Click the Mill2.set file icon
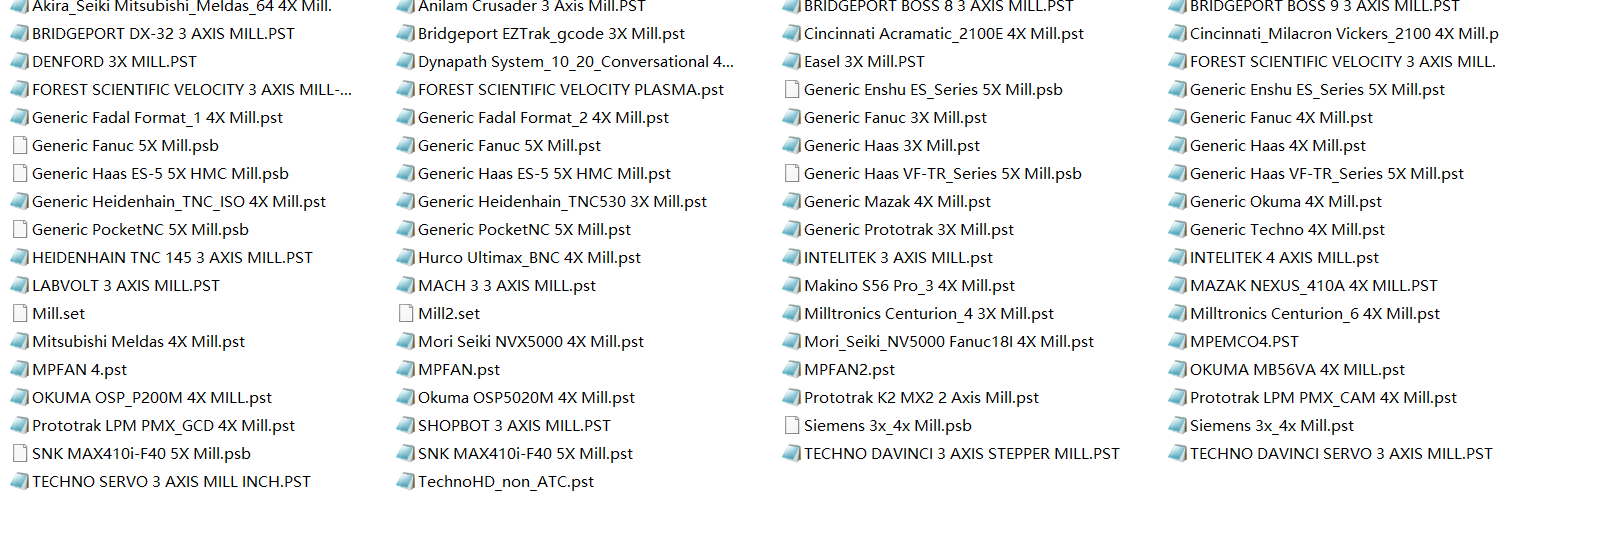Viewport: 1611px width, 540px height. (405, 313)
